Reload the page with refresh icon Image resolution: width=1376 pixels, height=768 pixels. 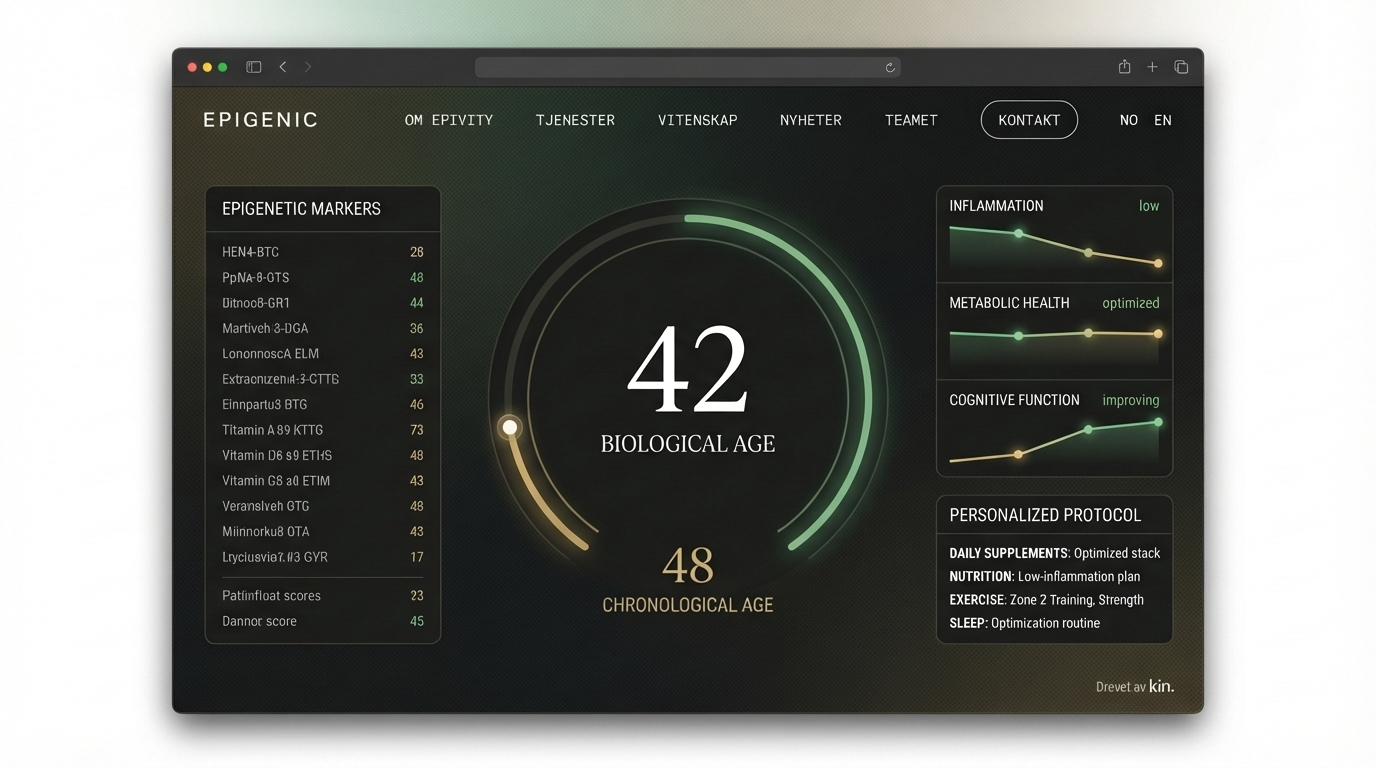[890, 67]
